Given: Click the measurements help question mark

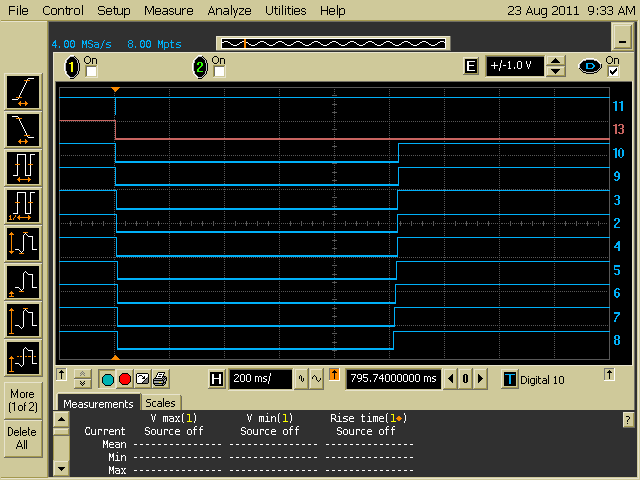Looking at the screenshot, I should click(628, 419).
